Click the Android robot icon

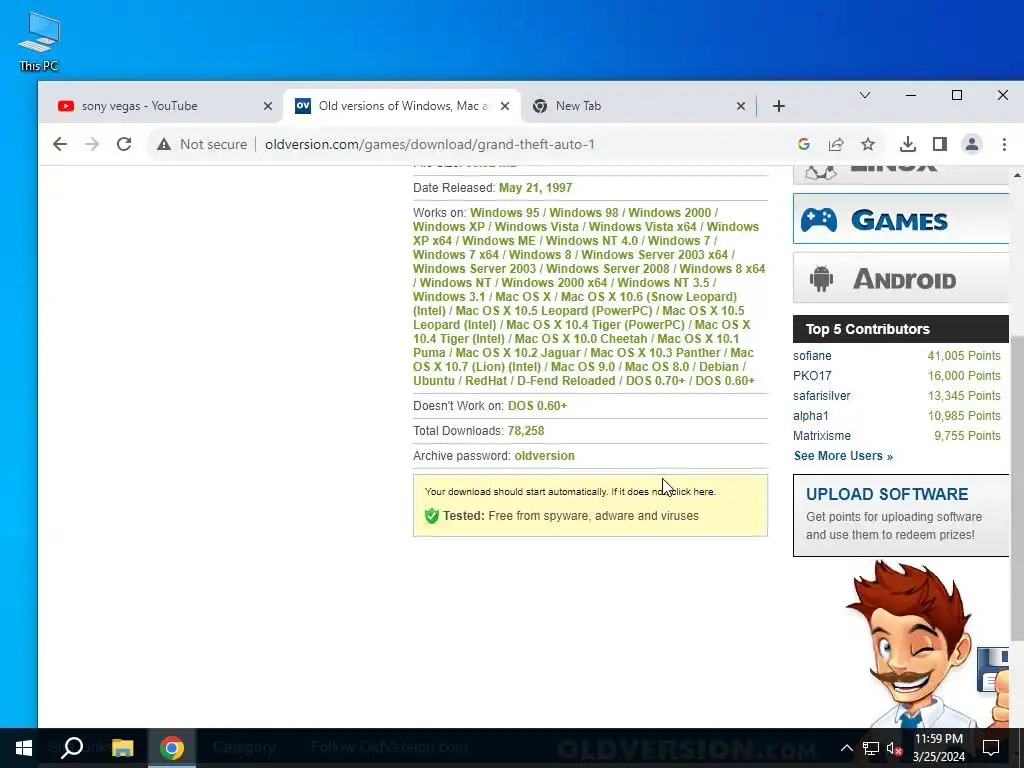click(x=822, y=279)
